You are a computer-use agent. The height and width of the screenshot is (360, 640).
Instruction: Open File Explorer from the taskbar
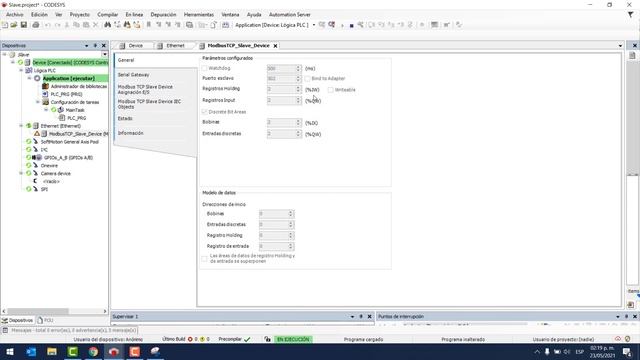click(52, 351)
